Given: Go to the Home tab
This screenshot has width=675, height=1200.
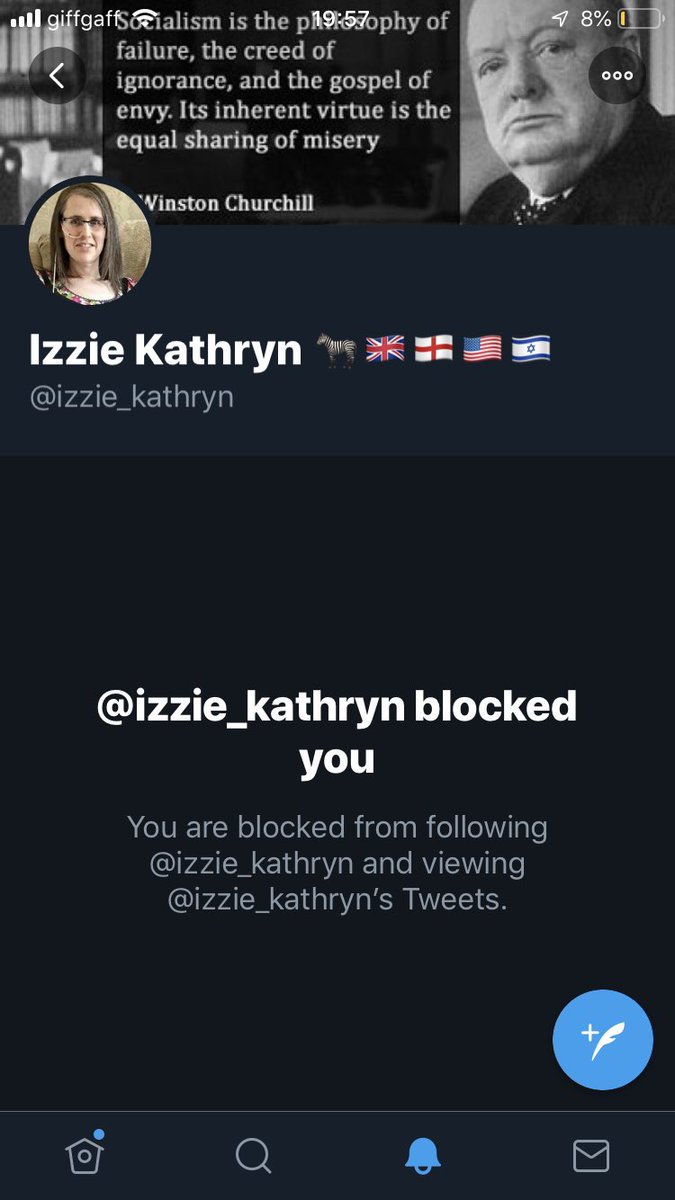Looking at the screenshot, I should pyautogui.click(x=85, y=1155).
